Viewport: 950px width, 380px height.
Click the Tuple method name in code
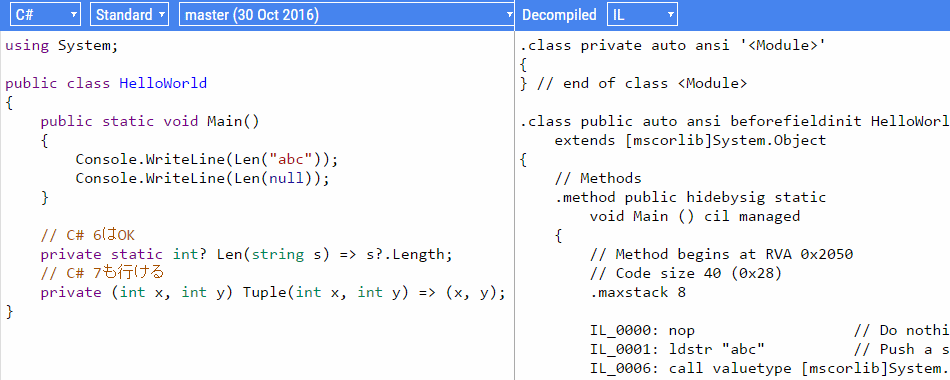[x=264, y=293]
